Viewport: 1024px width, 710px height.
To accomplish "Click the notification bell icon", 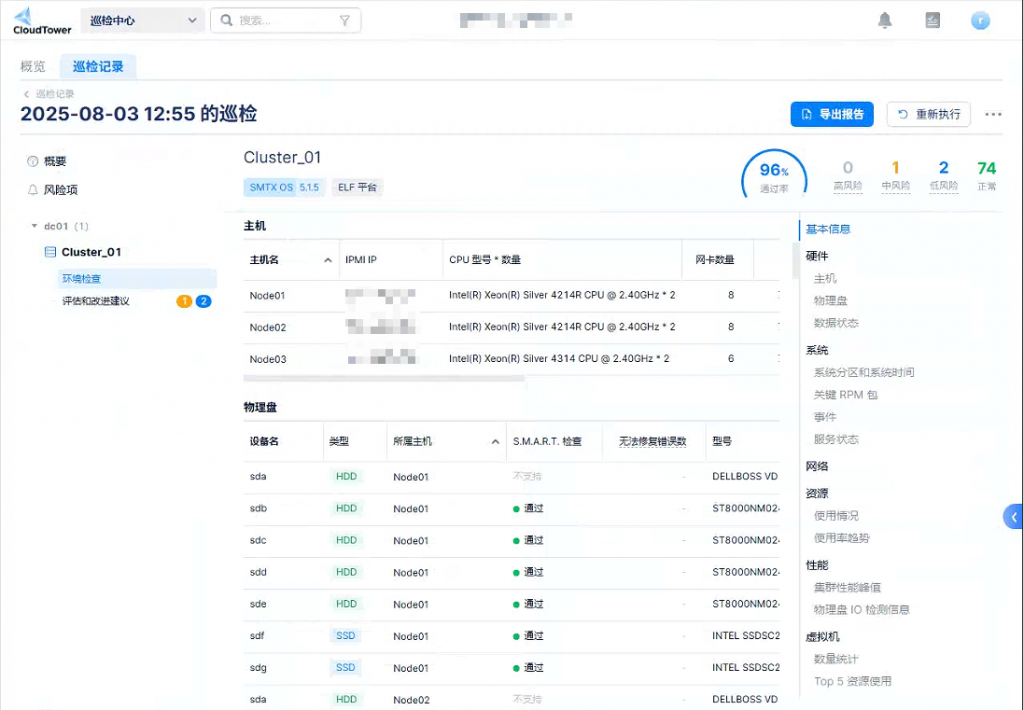I will pos(885,21).
